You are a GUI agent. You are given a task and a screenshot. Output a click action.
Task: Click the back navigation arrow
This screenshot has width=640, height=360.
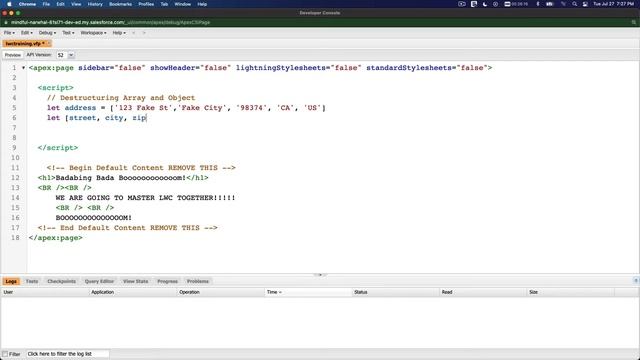tap(133, 33)
